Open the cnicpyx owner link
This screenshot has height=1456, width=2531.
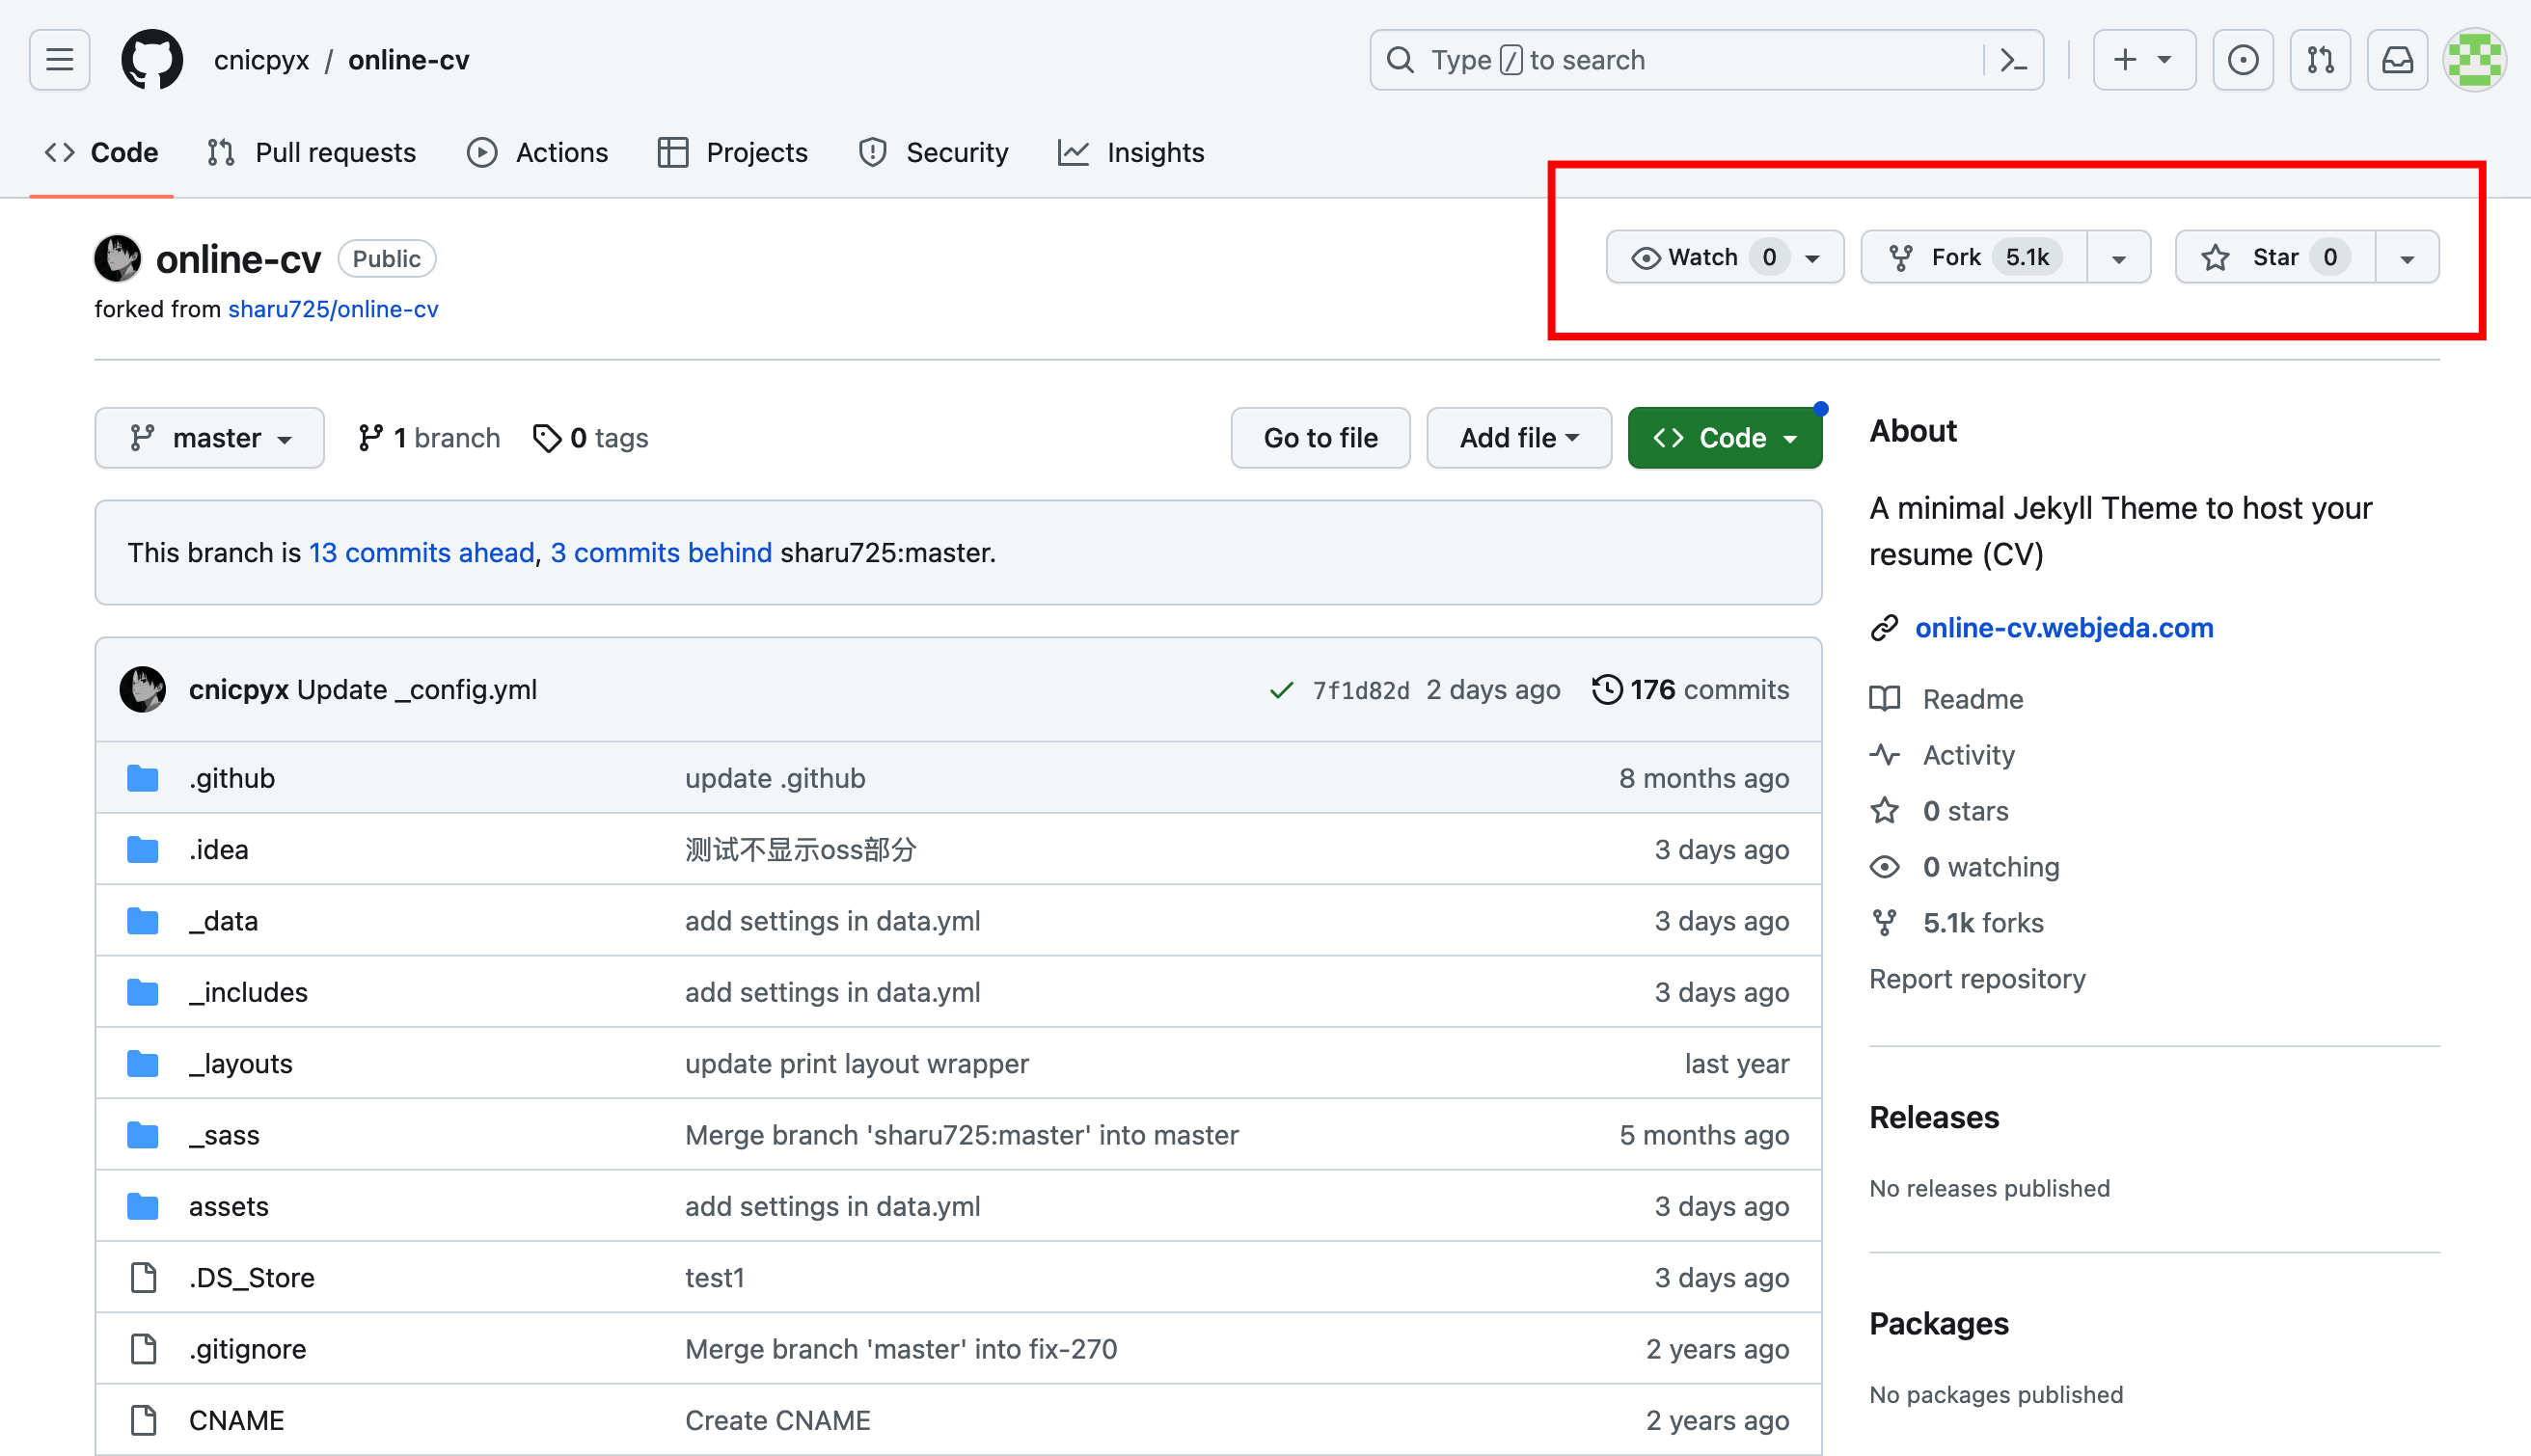(x=261, y=60)
